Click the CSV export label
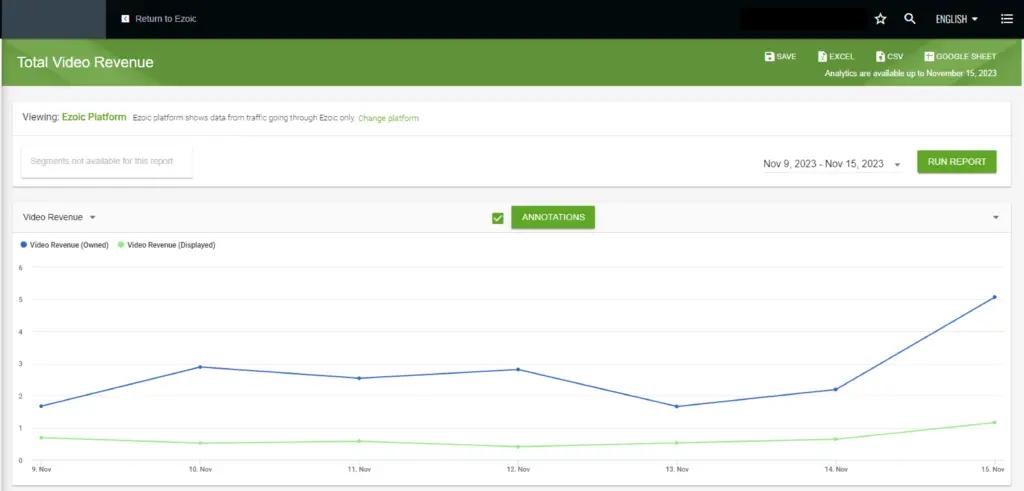The width and height of the screenshot is (1024, 491). click(x=895, y=57)
